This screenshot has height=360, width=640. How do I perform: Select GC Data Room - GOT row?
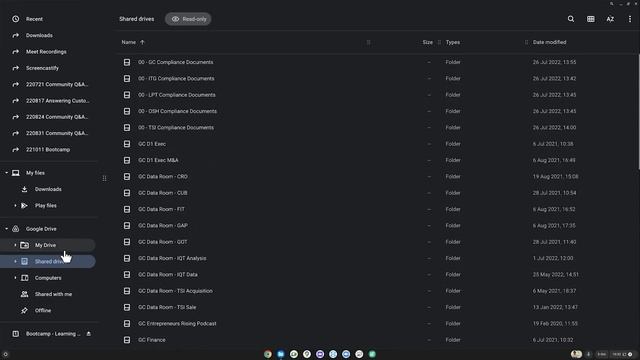(x=377, y=242)
